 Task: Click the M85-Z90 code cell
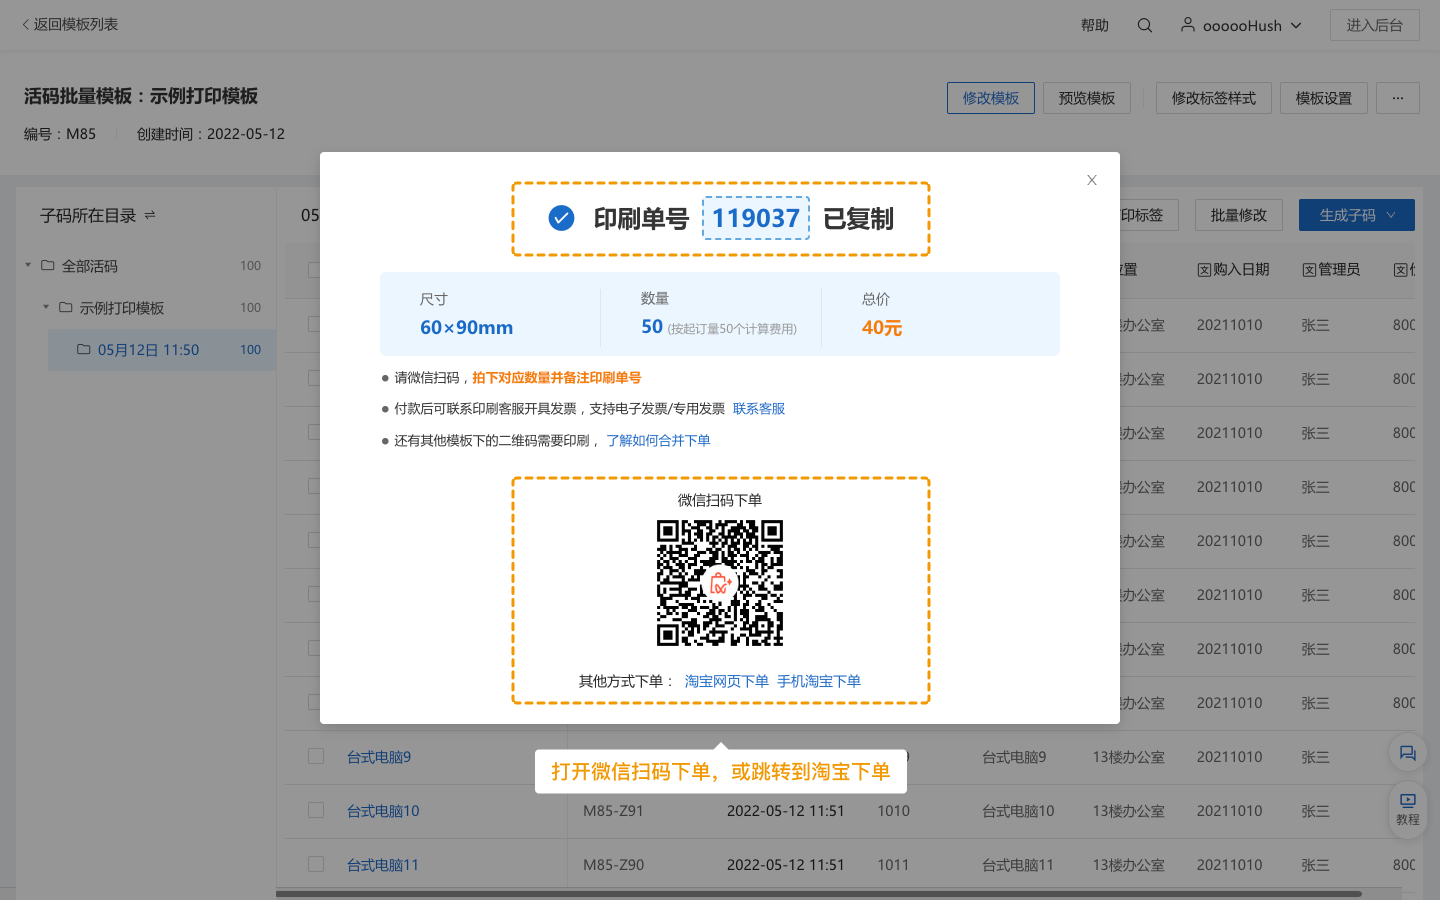click(614, 865)
